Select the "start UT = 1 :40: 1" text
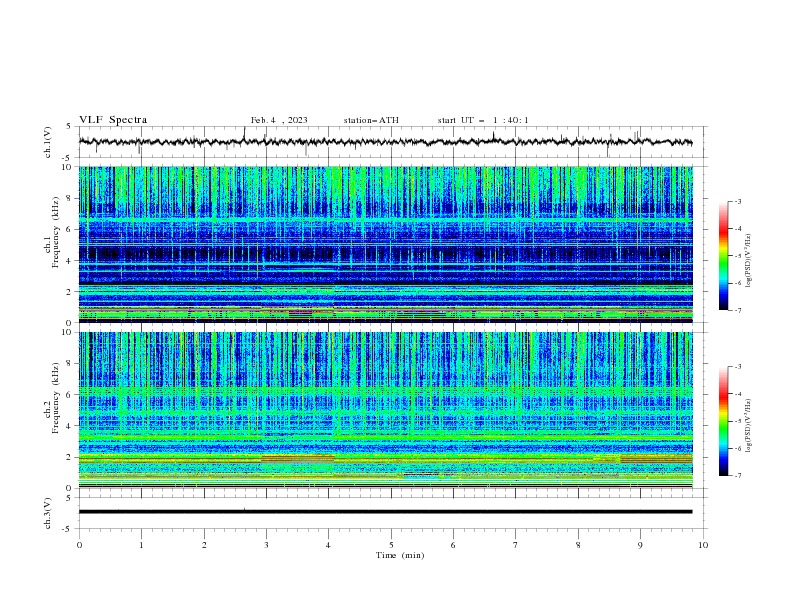This screenshot has width=792, height=612. [483, 120]
